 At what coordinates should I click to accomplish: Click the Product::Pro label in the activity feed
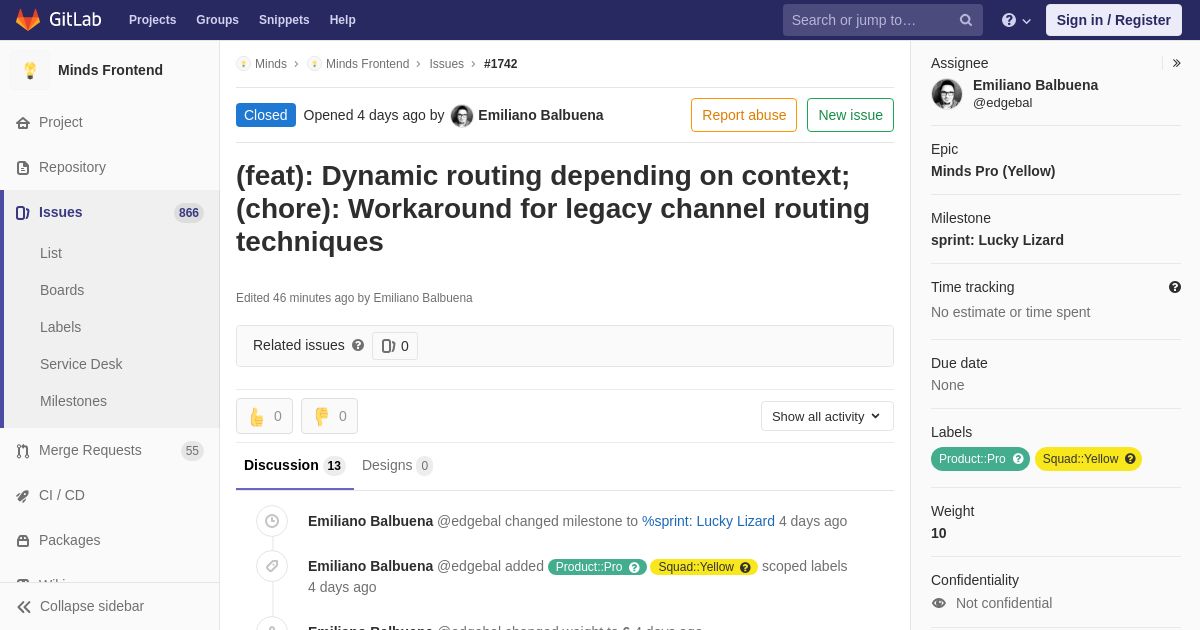[x=597, y=567]
